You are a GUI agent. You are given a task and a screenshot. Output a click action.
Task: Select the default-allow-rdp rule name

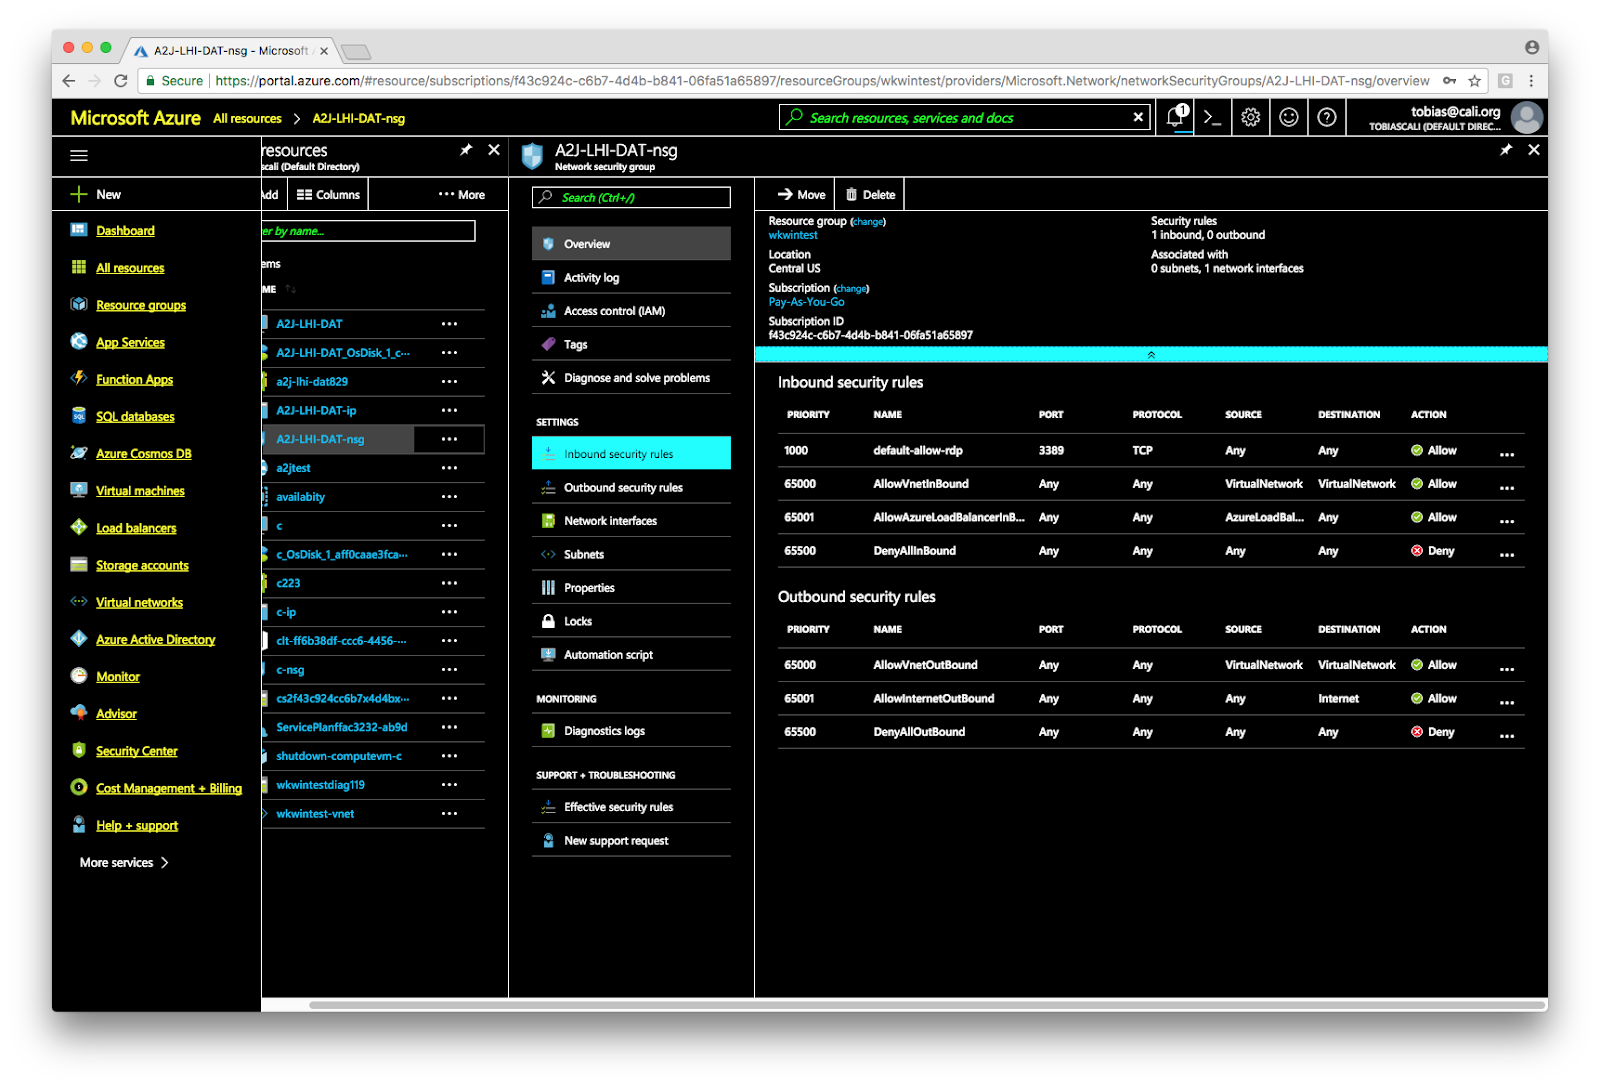pyautogui.click(x=918, y=451)
